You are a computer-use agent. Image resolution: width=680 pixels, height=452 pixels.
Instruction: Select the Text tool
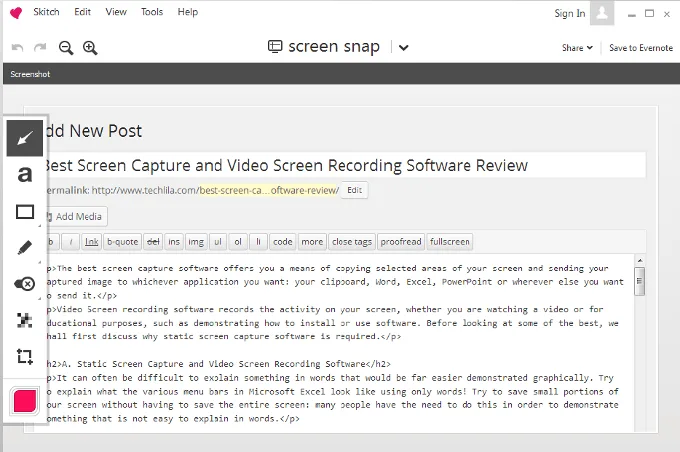(25, 174)
